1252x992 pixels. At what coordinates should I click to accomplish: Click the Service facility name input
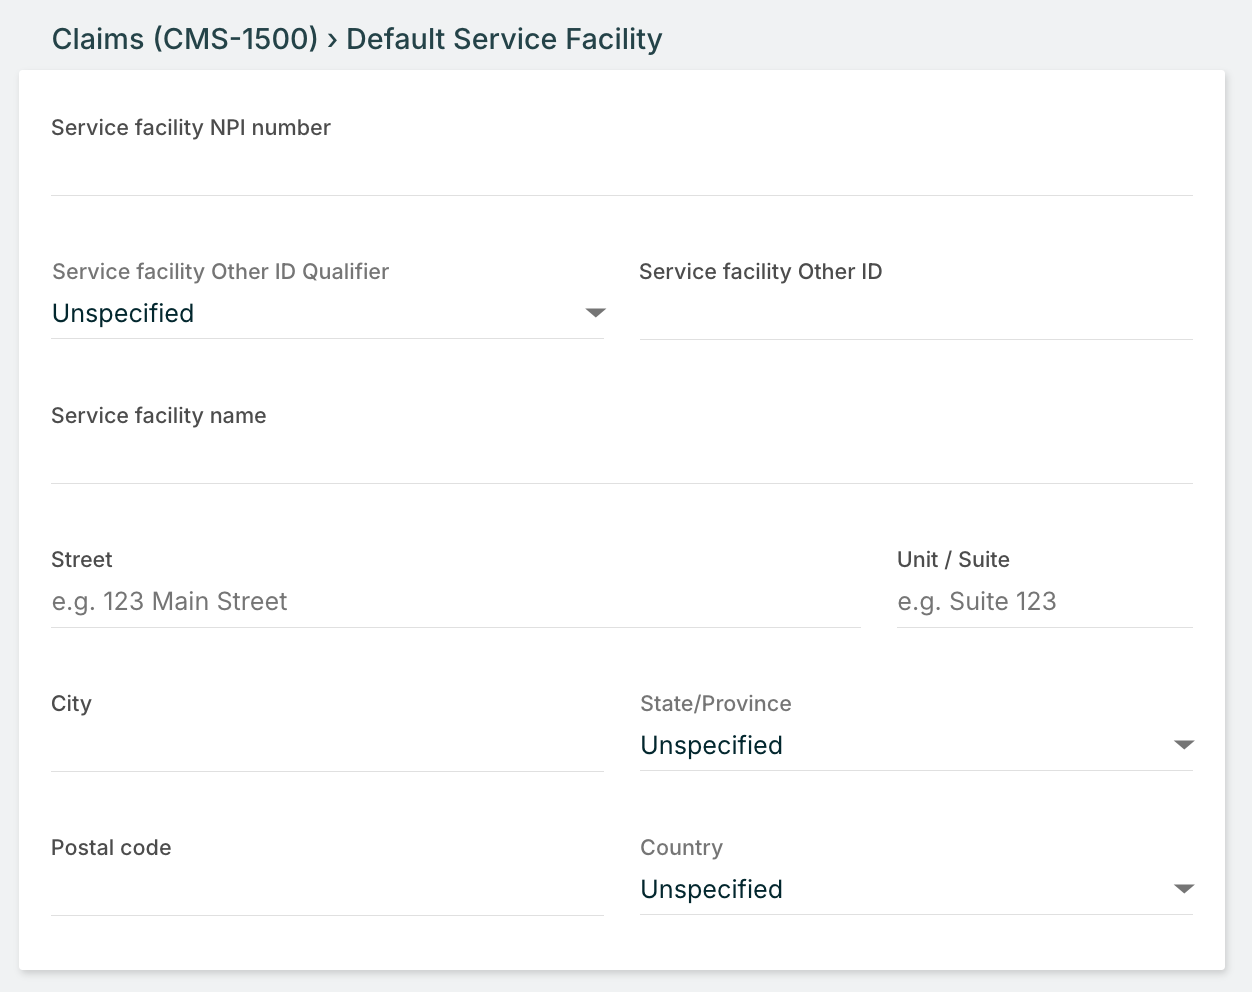click(620, 459)
